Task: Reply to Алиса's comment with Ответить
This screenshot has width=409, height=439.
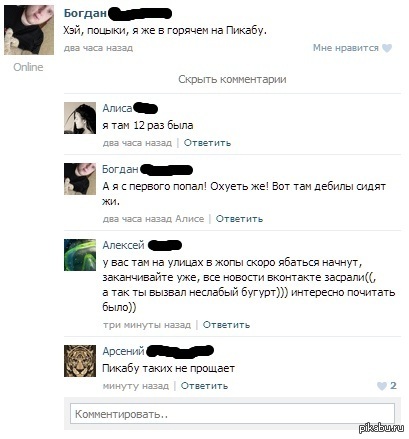Action: tap(207, 143)
